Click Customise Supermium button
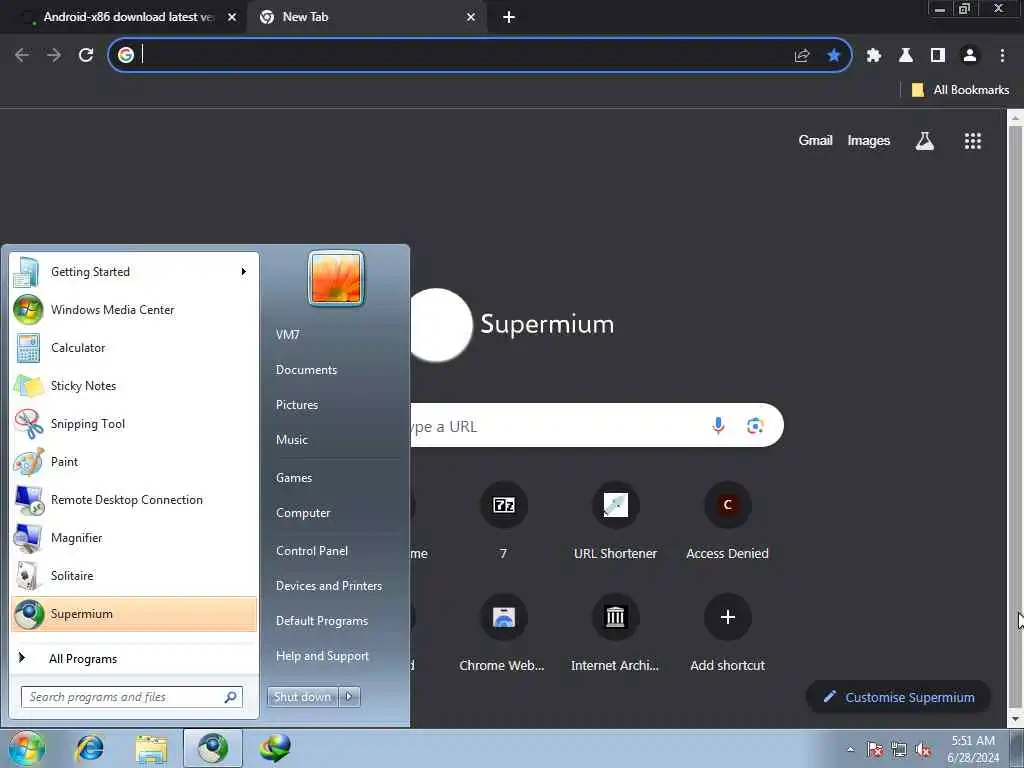The image size is (1024, 768). 899,697
